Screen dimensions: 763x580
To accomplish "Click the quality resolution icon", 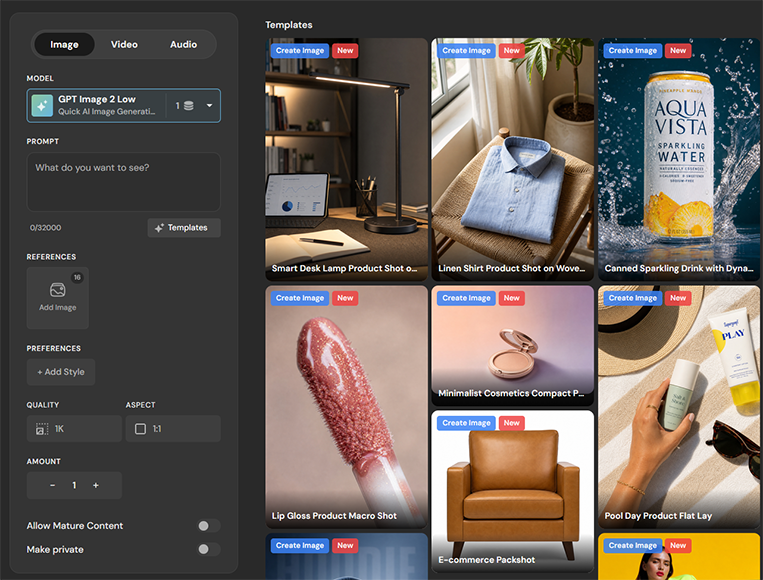I will pyautogui.click(x=42, y=429).
